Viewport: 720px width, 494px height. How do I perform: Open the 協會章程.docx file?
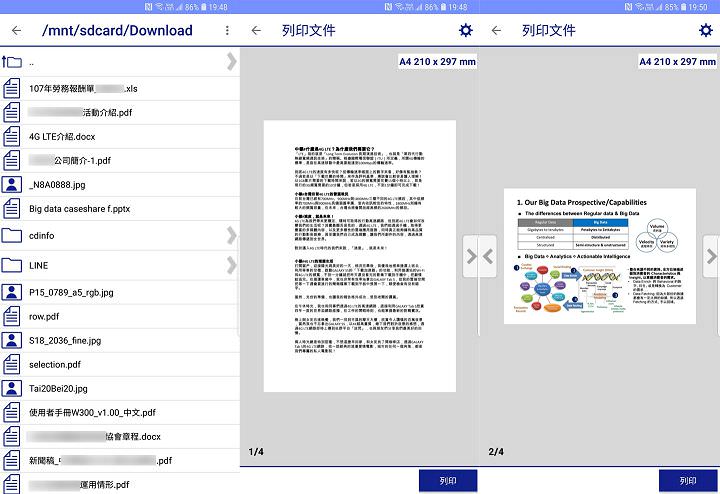tap(120, 437)
